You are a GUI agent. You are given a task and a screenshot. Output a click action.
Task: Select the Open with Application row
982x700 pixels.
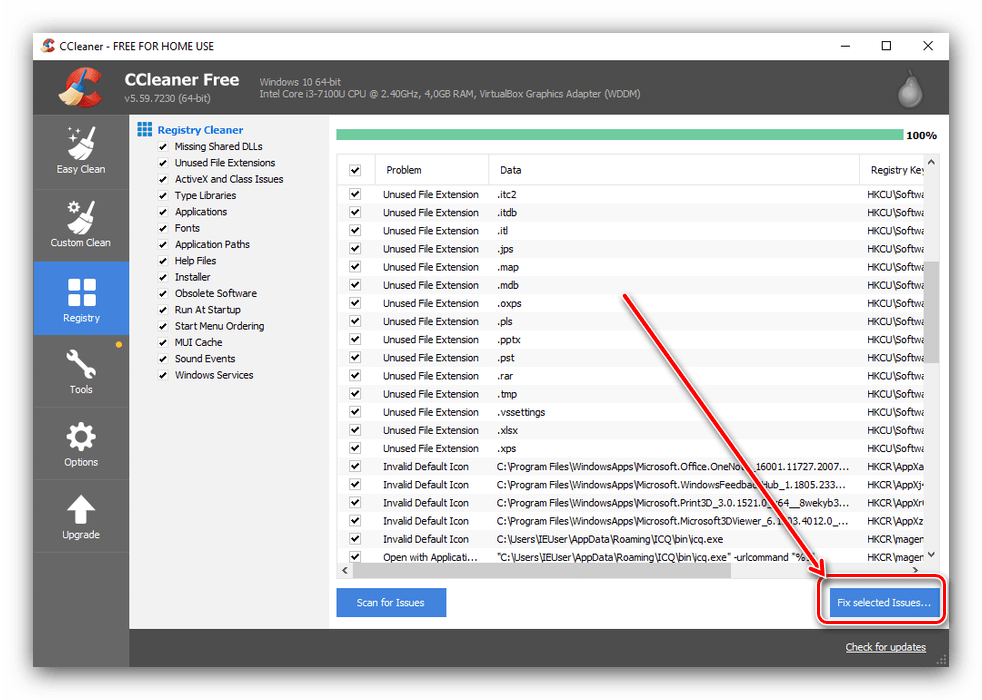(x=631, y=557)
